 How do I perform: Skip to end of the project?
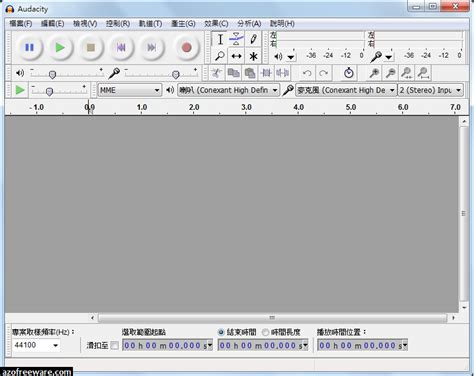(152, 48)
